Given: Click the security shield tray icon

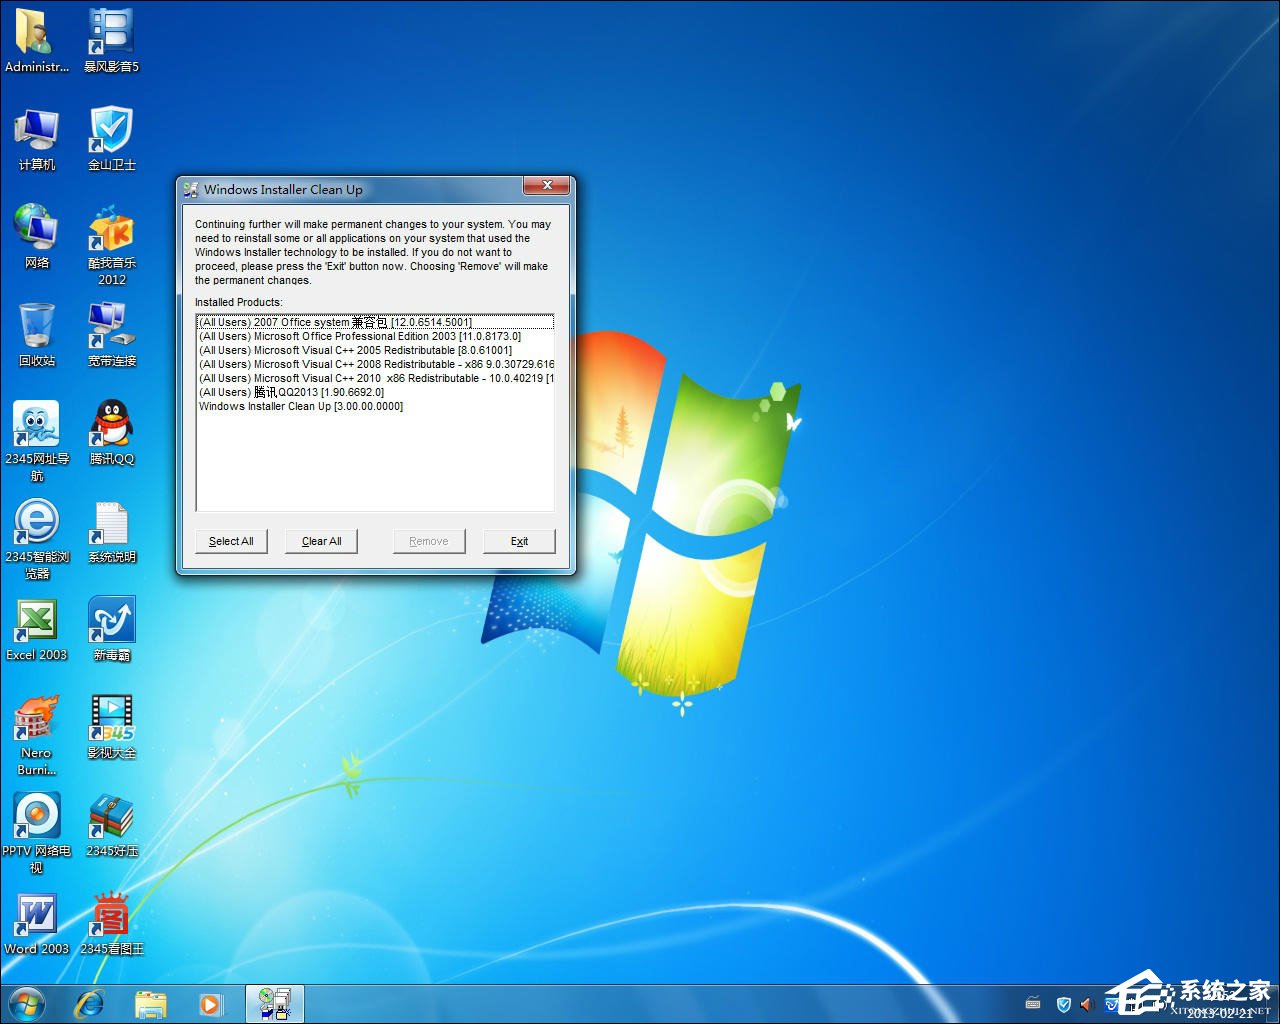Looking at the screenshot, I should [x=1063, y=1004].
